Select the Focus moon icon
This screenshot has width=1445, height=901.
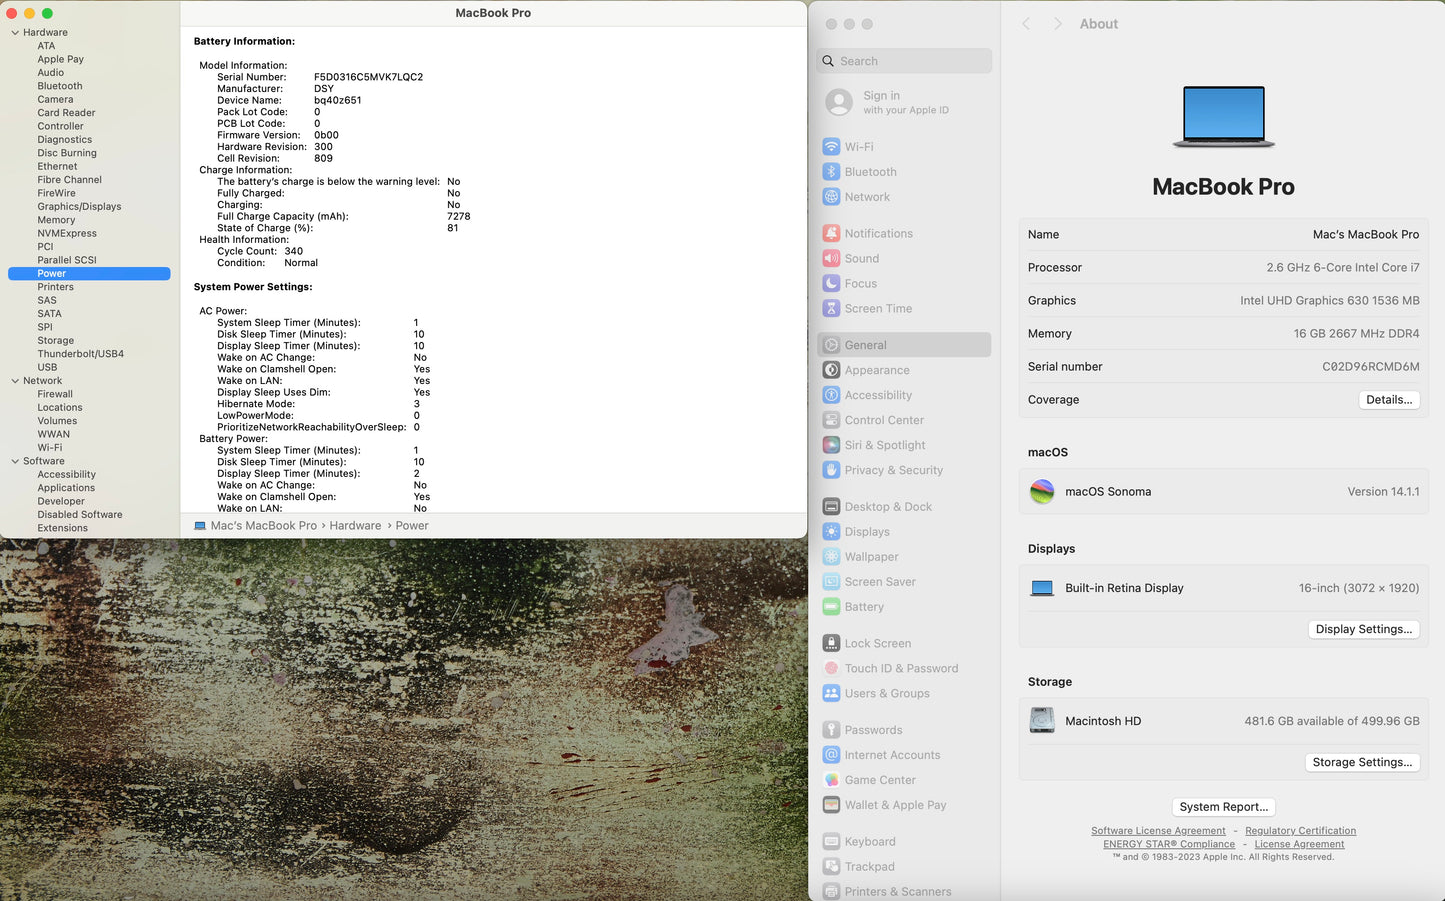831,284
